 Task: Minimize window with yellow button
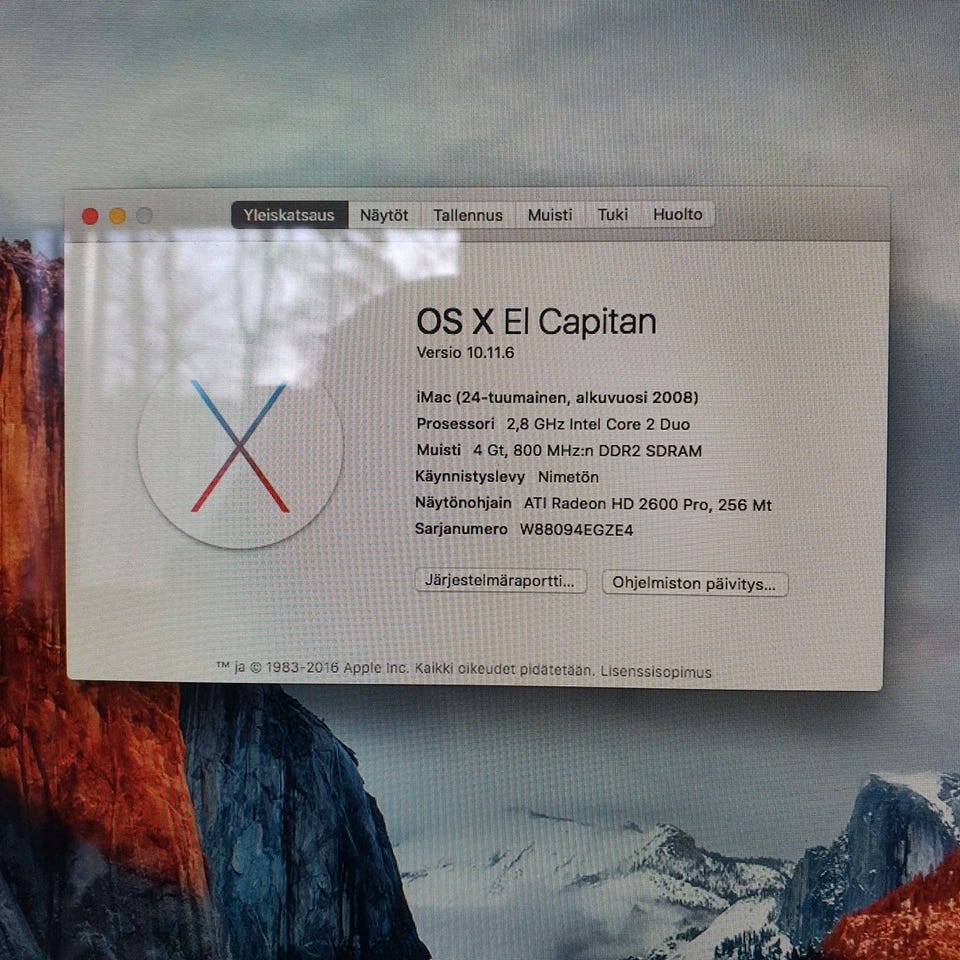pyautogui.click(x=118, y=216)
